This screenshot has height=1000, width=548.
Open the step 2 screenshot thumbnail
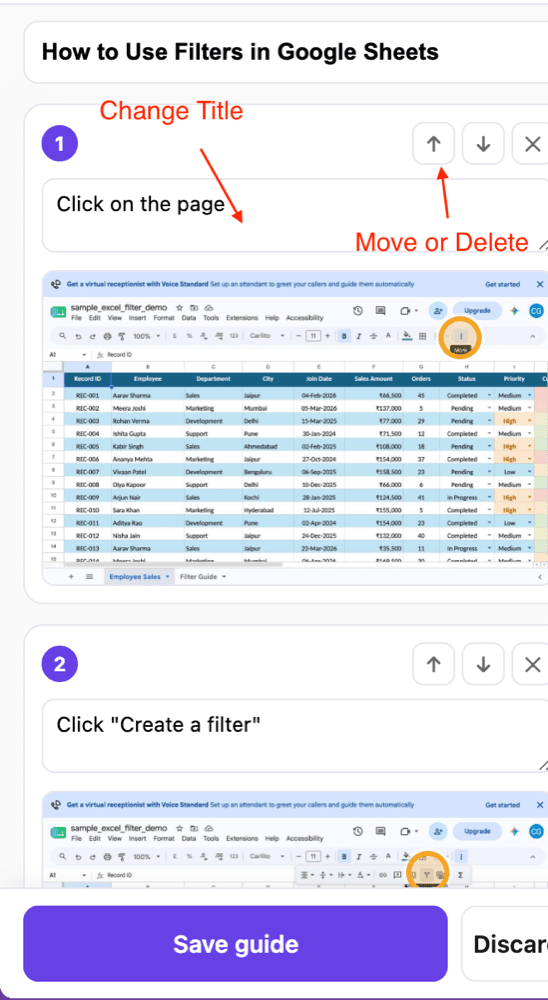tap(295, 839)
